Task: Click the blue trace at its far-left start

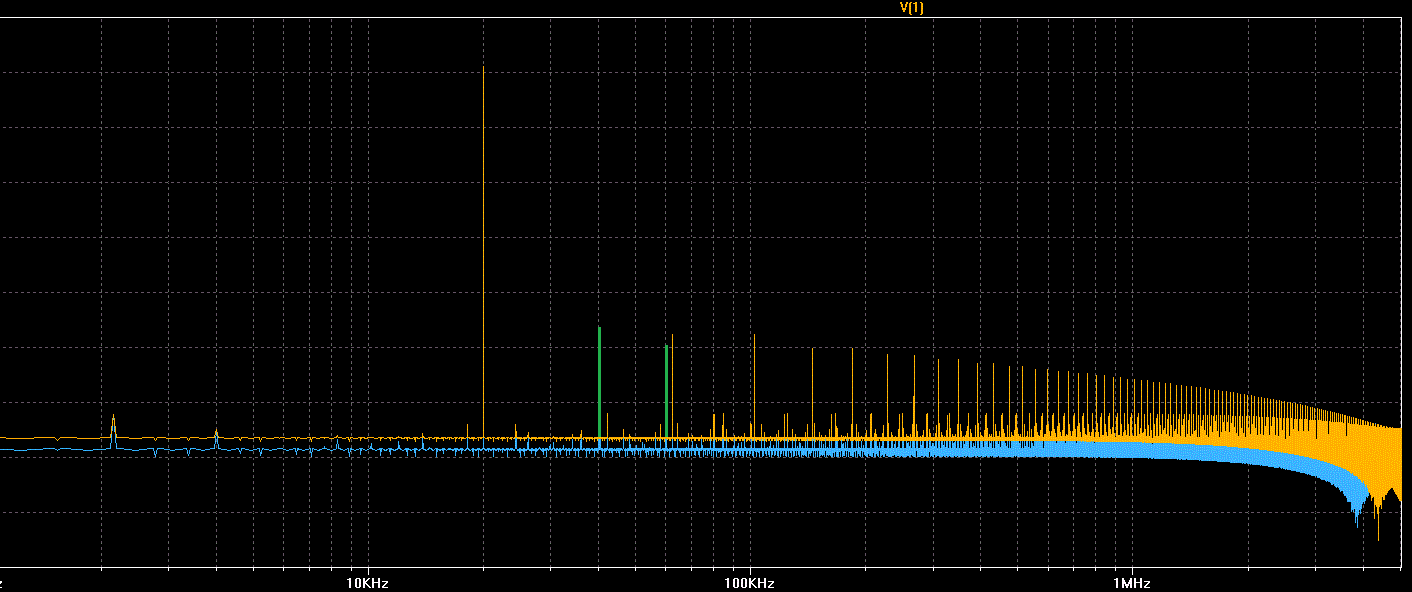Action: pyautogui.click(x=4, y=450)
